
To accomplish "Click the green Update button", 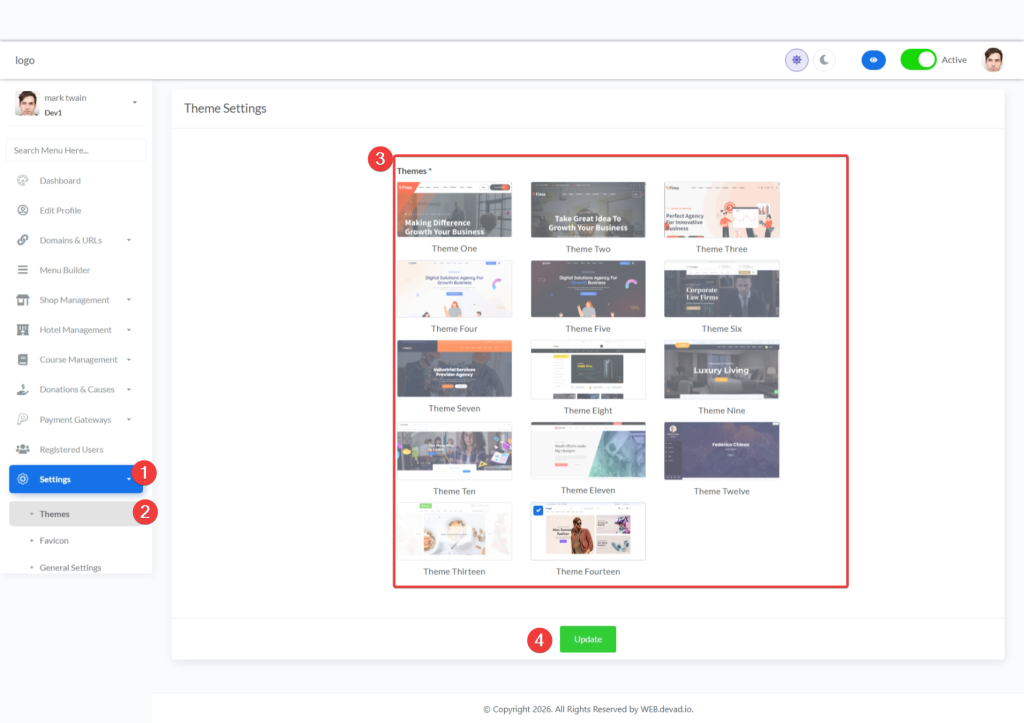I will [588, 639].
